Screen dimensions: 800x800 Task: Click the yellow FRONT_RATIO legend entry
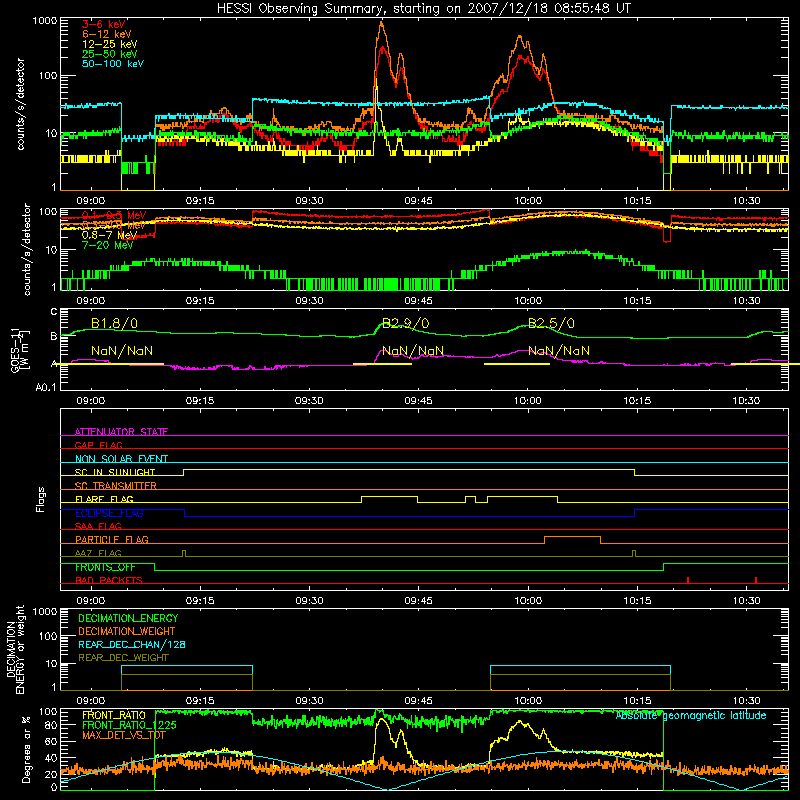tap(114, 715)
